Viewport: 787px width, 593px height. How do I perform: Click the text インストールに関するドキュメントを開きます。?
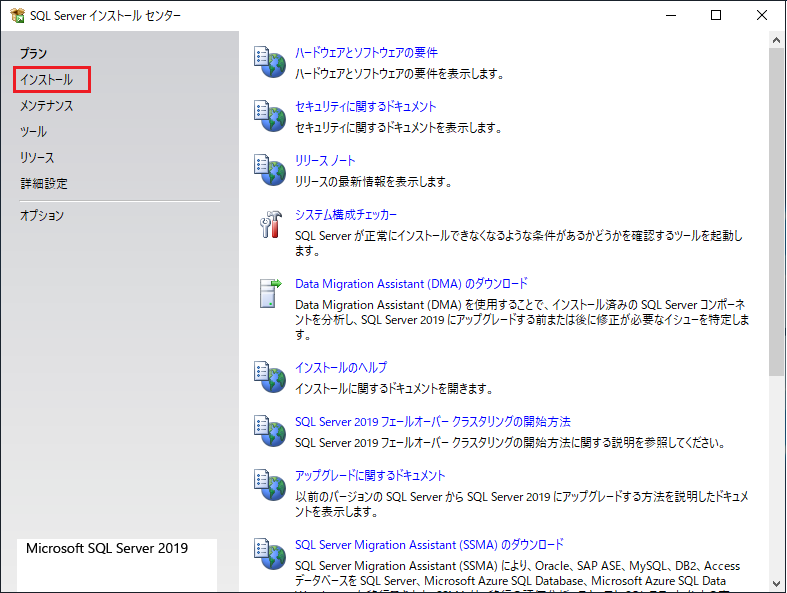[x=394, y=389]
